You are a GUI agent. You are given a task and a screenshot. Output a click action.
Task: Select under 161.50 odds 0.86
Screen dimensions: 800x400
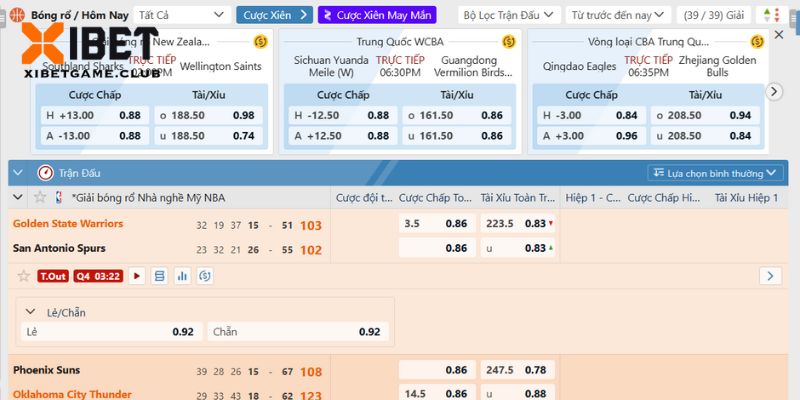(x=457, y=136)
